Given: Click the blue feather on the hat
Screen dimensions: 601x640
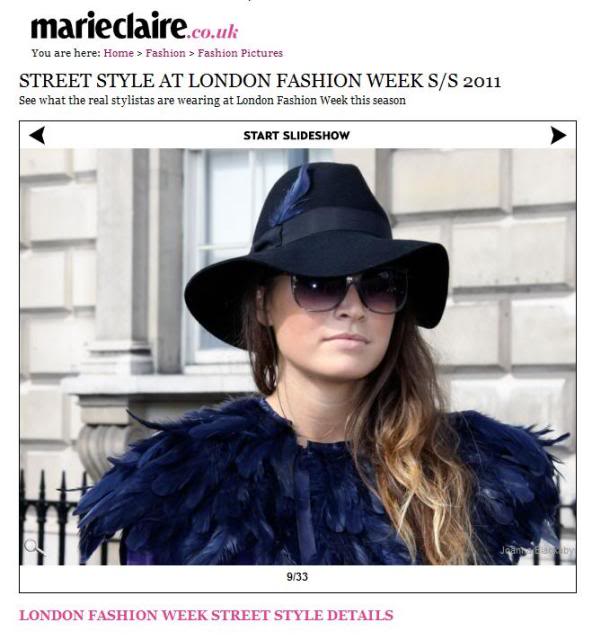Looking at the screenshot, I should tap(292, 195).
